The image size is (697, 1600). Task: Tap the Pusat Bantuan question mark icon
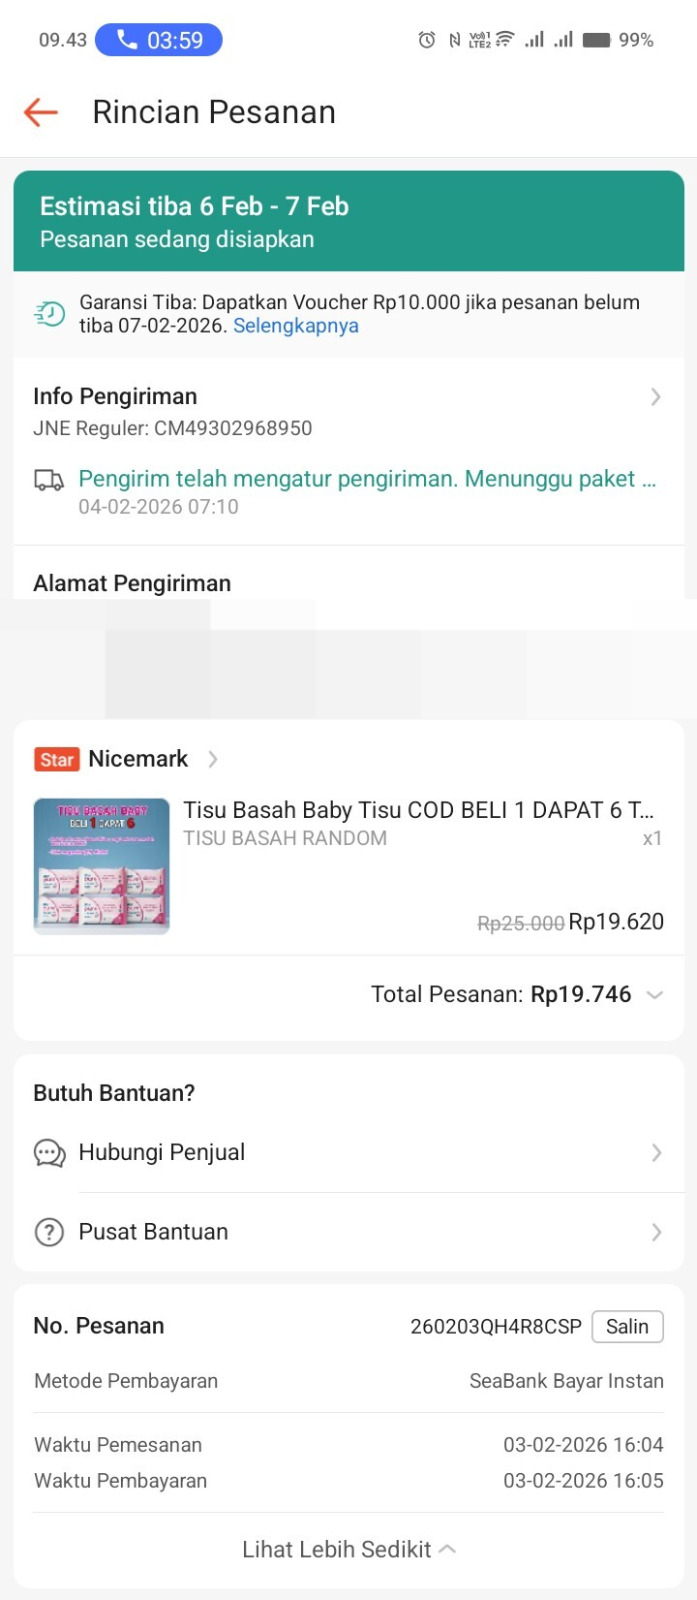click(49, 1232)
